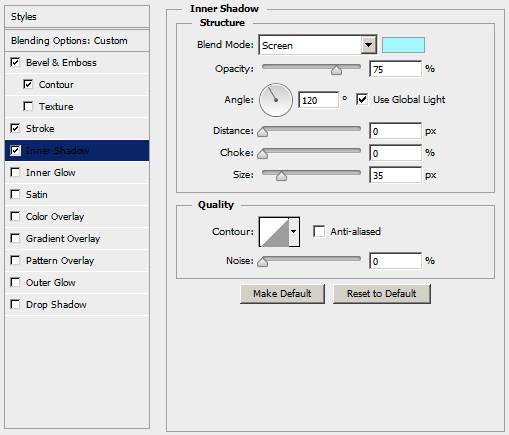This screenshot has width=509, height=435.
Task: Open the Contour picker dropdown arrow
Action: (x=294, y=231)
